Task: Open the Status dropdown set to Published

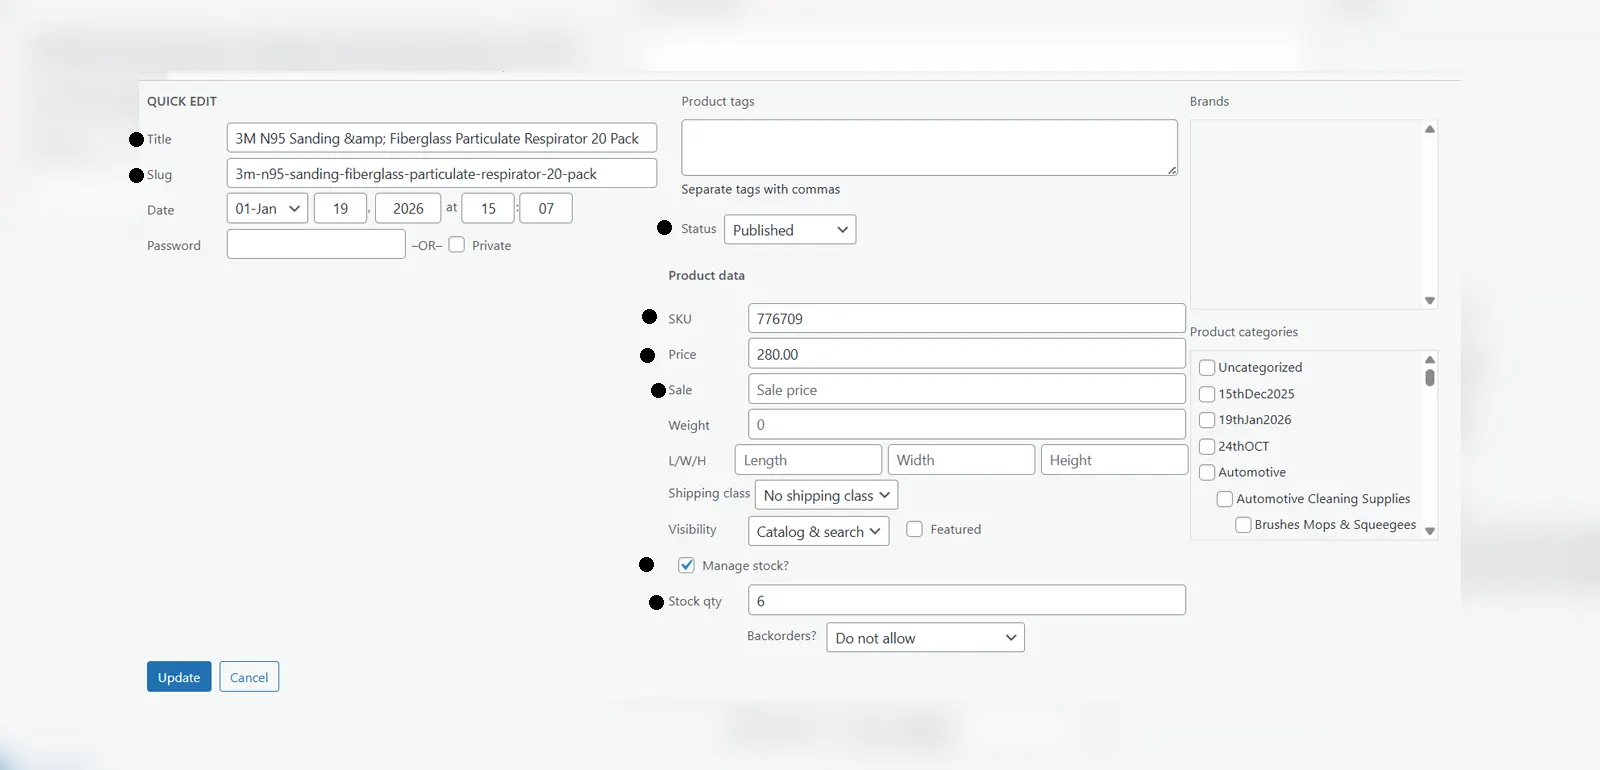Action: point(789,230)
